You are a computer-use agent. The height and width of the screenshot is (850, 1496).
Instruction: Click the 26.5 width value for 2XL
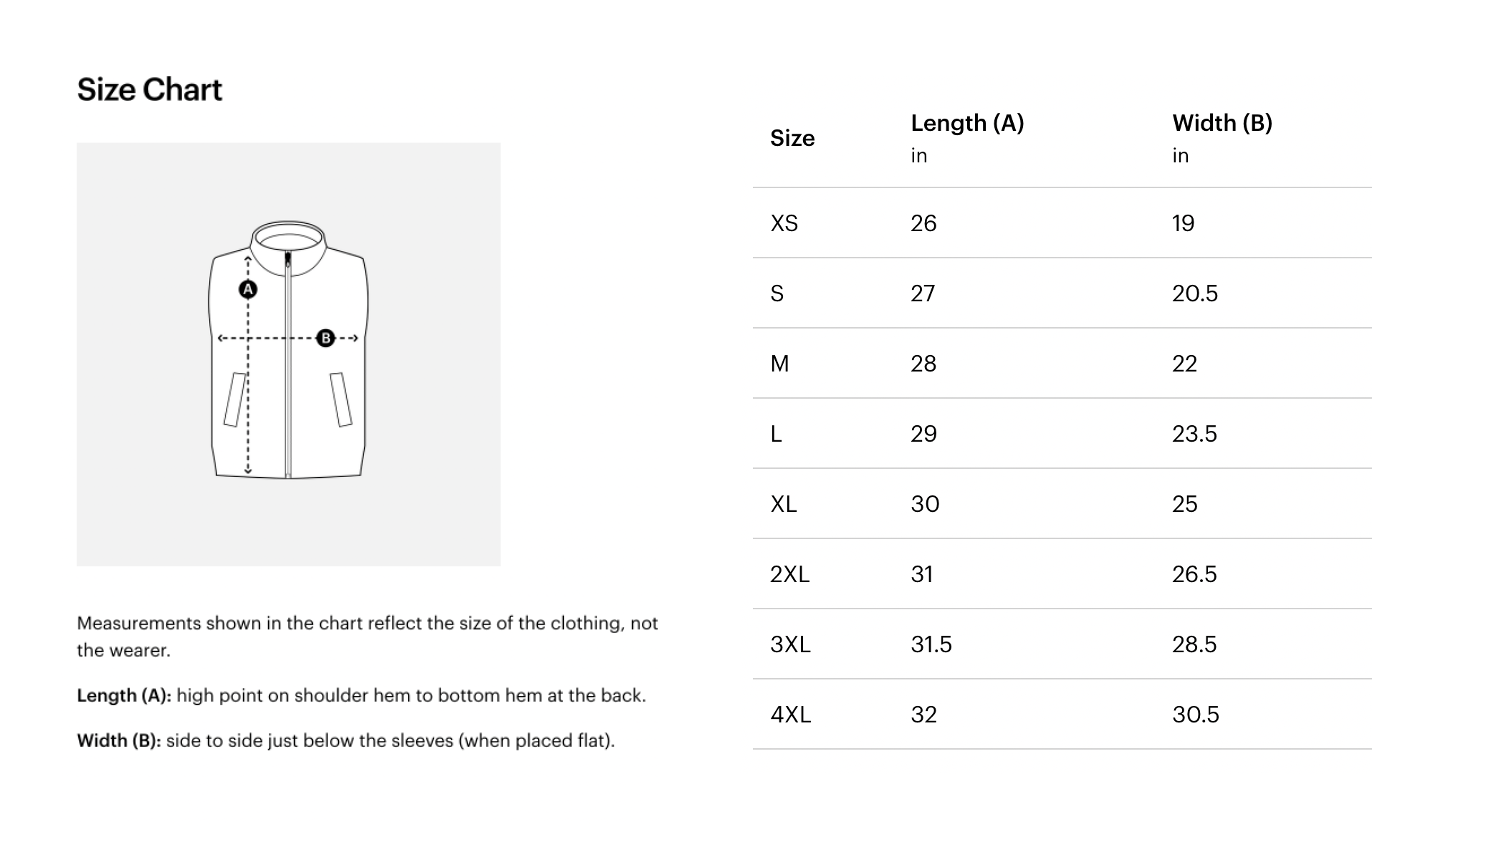click(1195, 574)
